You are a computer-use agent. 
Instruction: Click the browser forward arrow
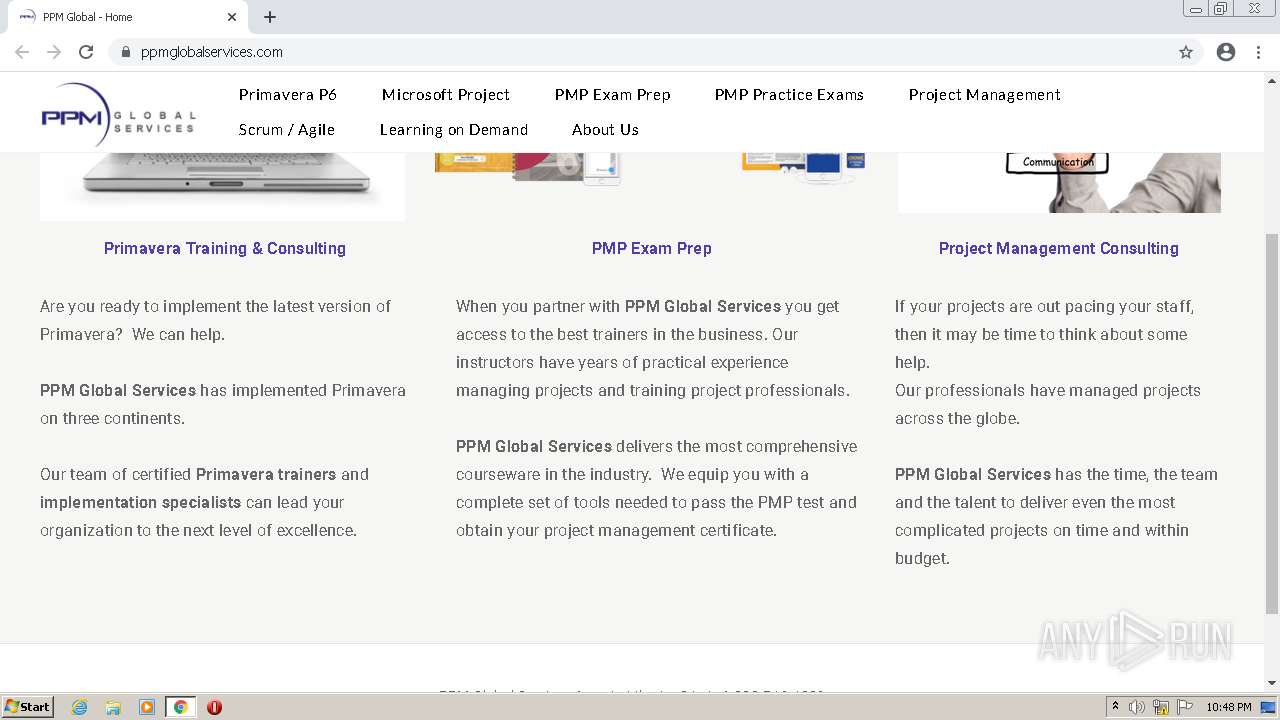54,52
